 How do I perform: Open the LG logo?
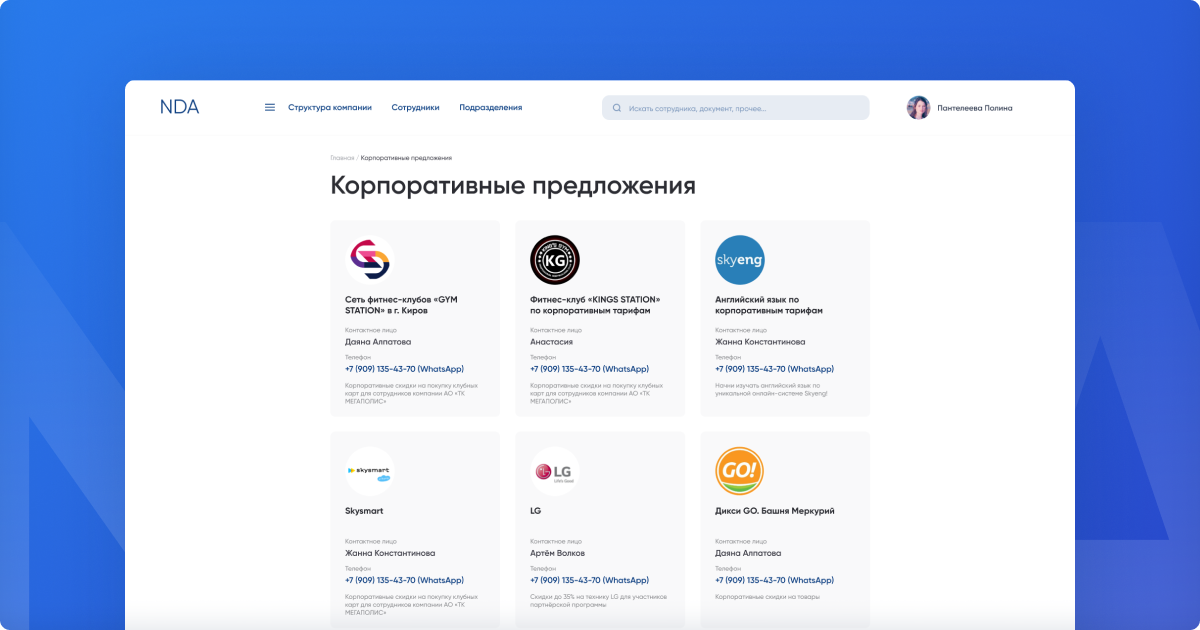tap(555, 472)
